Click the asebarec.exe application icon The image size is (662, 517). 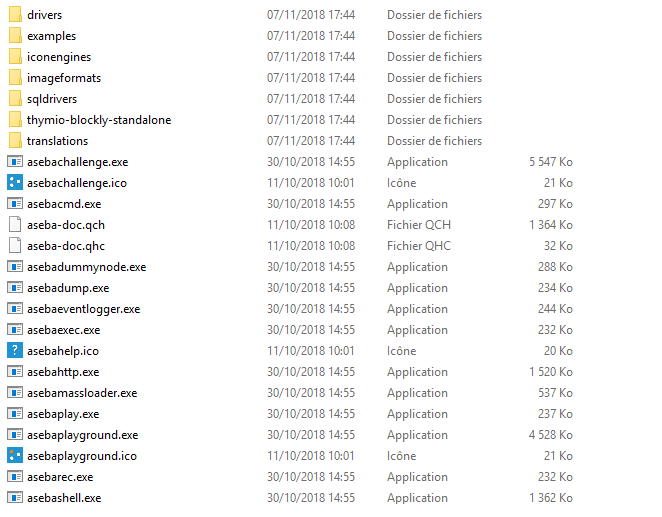coord(15,477)
